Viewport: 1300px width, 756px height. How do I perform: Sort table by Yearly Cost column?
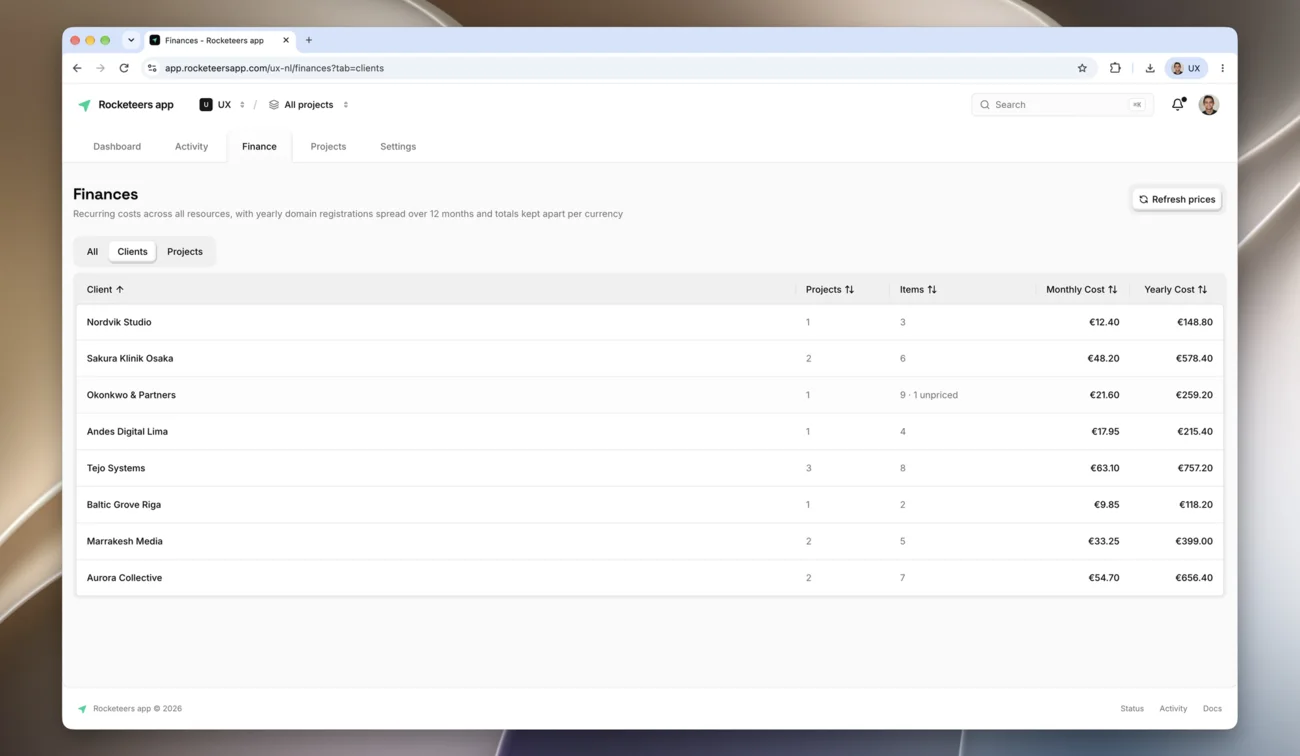tap(1175, 289)
